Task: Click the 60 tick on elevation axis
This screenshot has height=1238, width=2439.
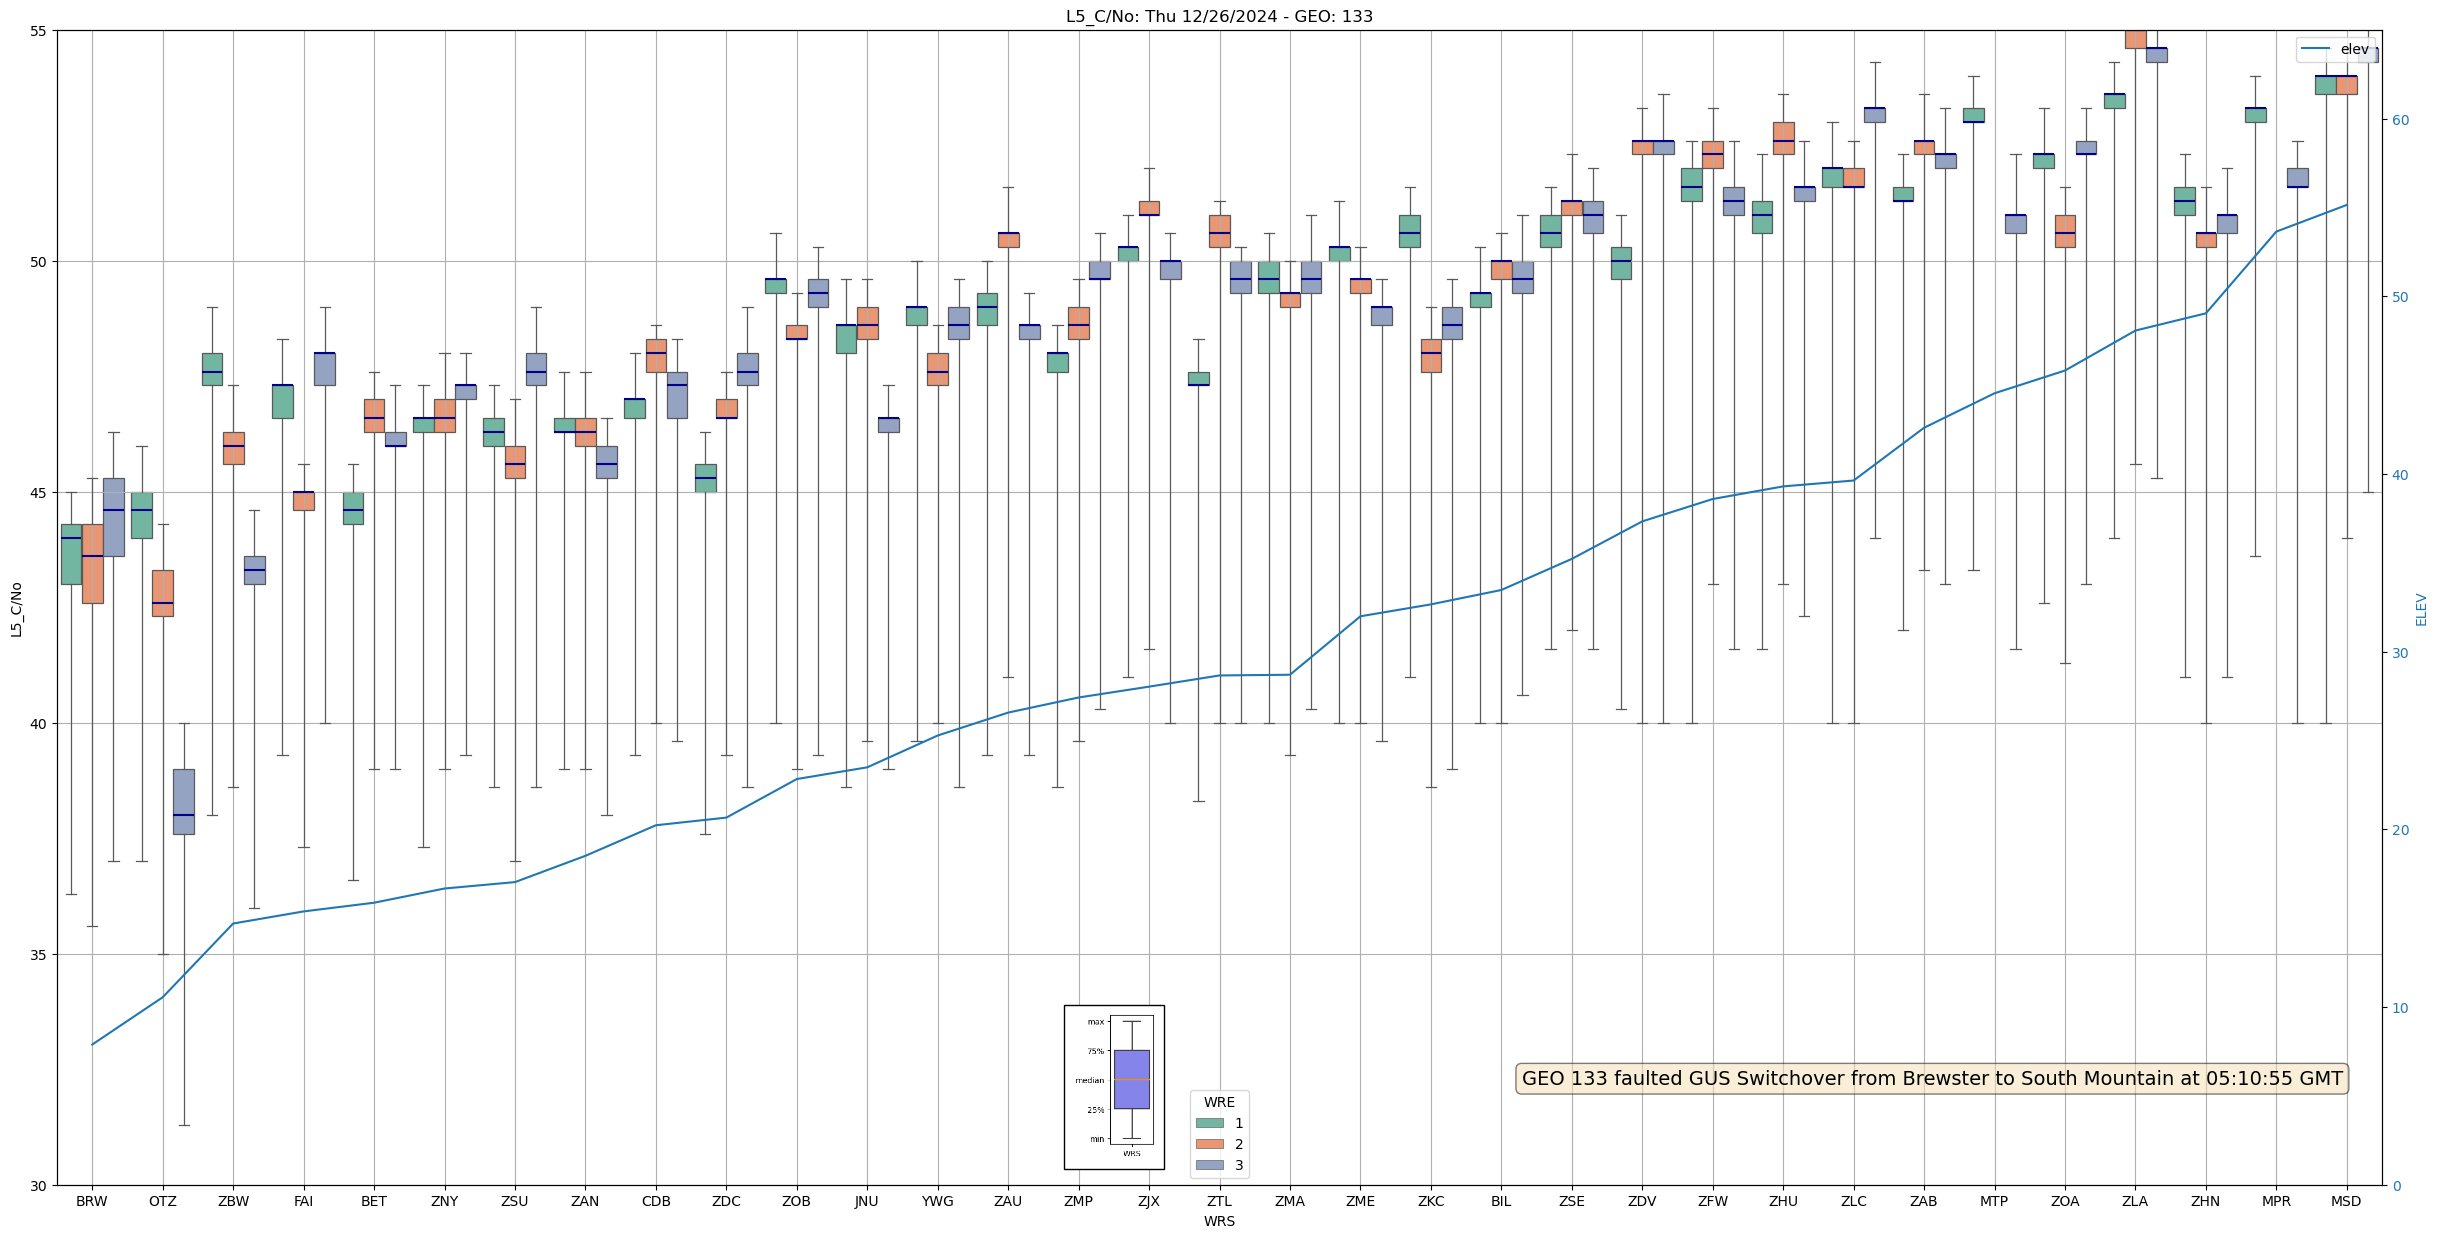Action: [x=2399, y=120]
